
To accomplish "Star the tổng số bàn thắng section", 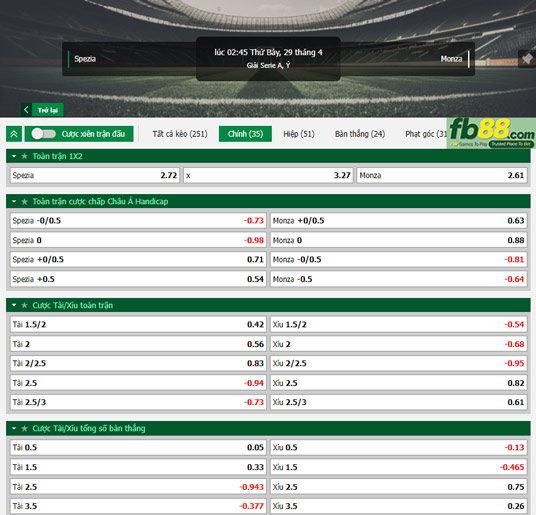I will (x=24, y=428).
